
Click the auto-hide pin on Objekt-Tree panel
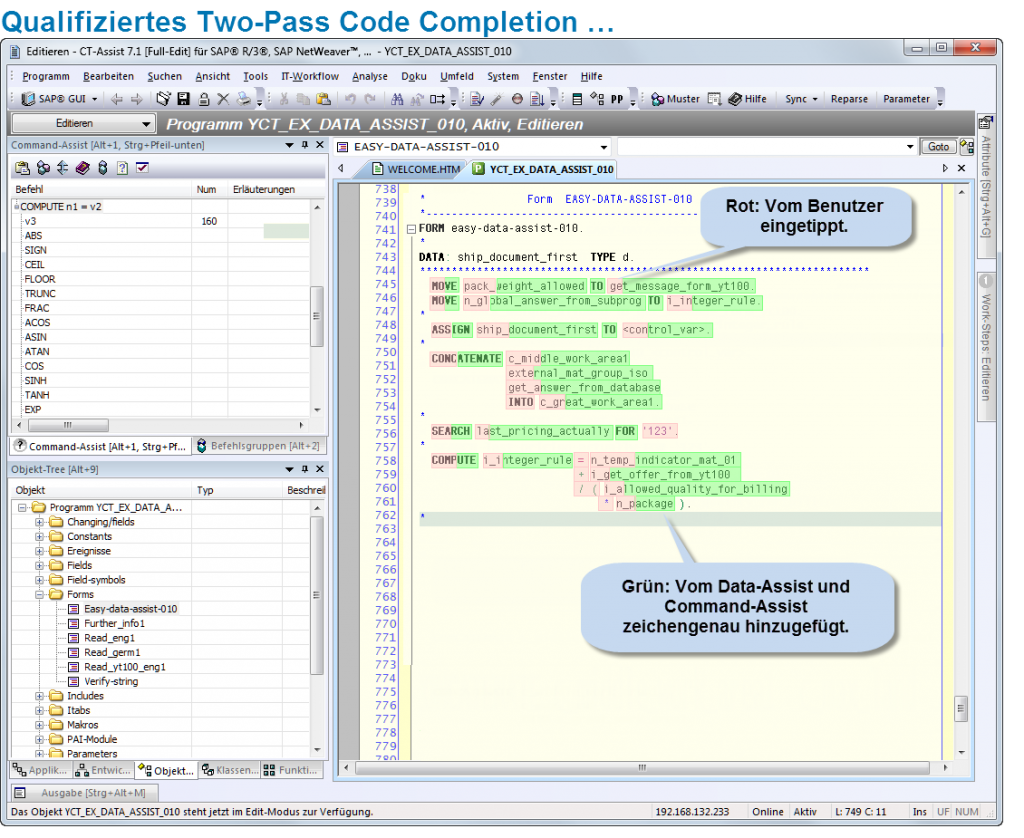[305, 468]
